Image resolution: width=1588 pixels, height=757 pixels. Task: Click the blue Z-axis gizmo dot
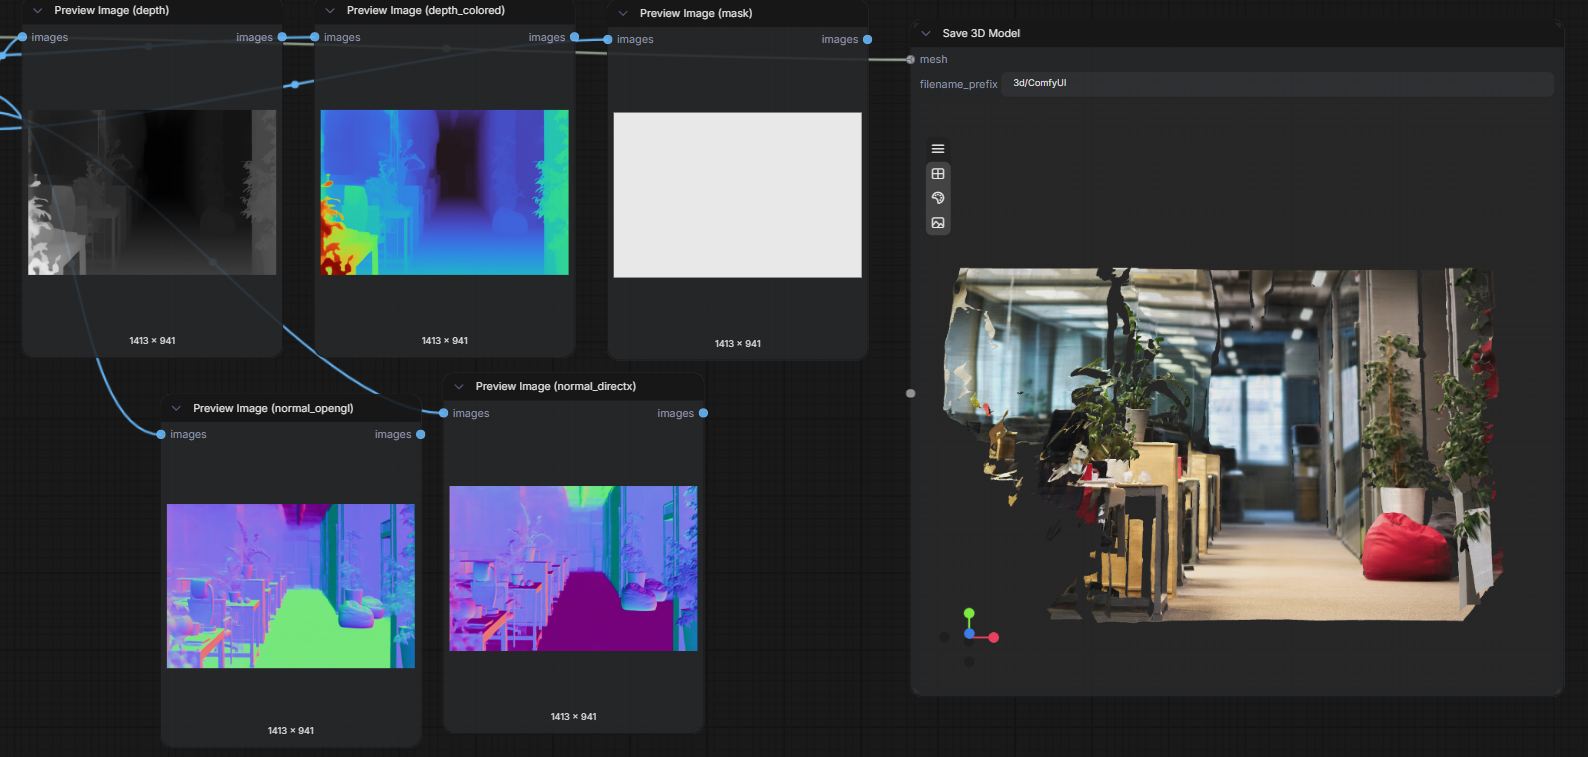click(x=969, y=634)
